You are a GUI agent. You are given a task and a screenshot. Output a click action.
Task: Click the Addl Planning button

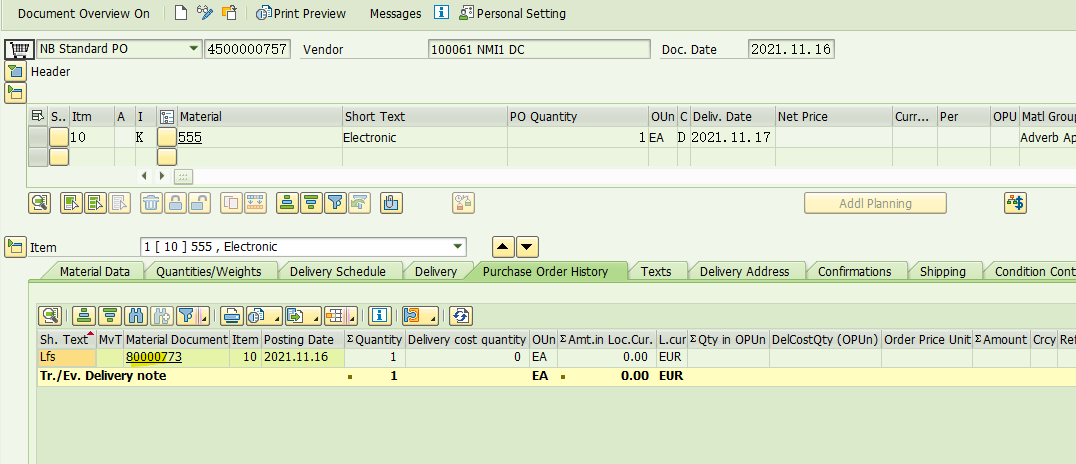875,203
